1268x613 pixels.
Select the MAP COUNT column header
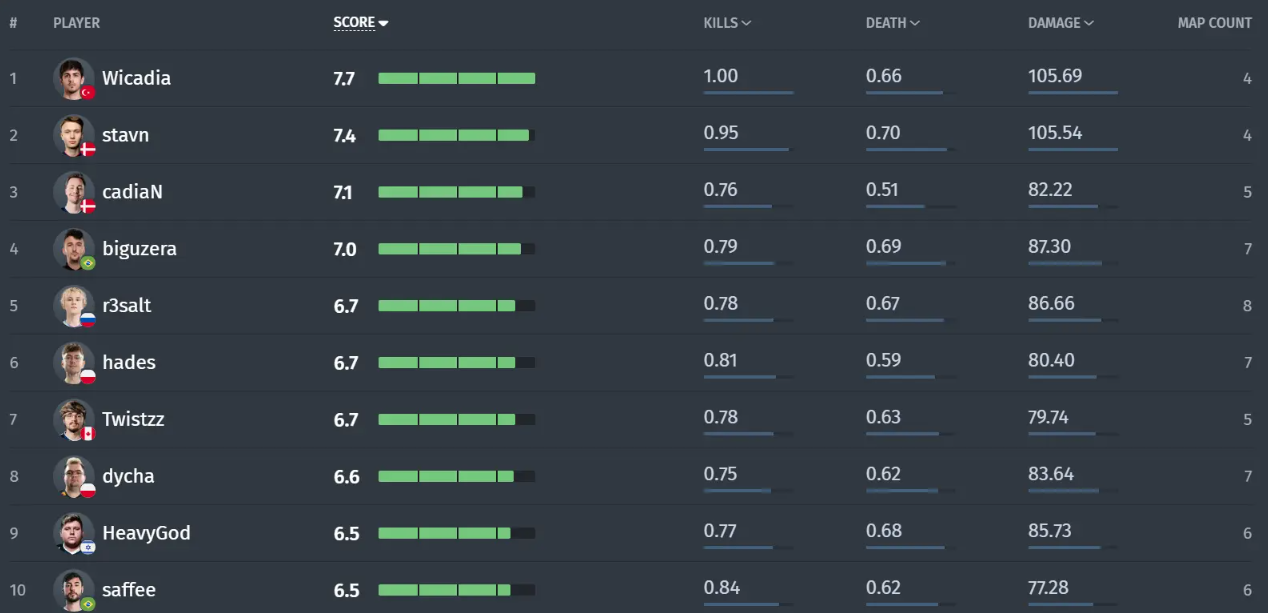point(1214,23)
